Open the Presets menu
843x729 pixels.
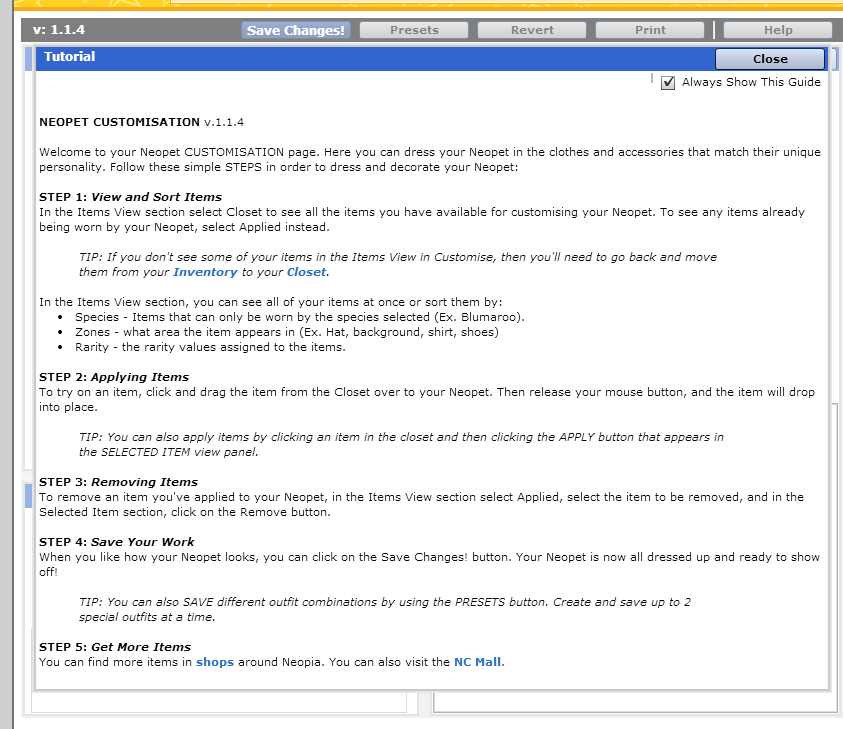[414, 30]
